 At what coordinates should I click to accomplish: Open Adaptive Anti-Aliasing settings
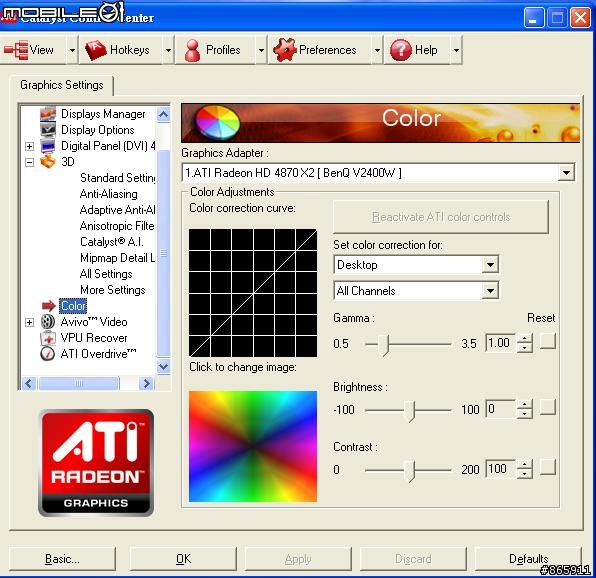coord(117,210)
